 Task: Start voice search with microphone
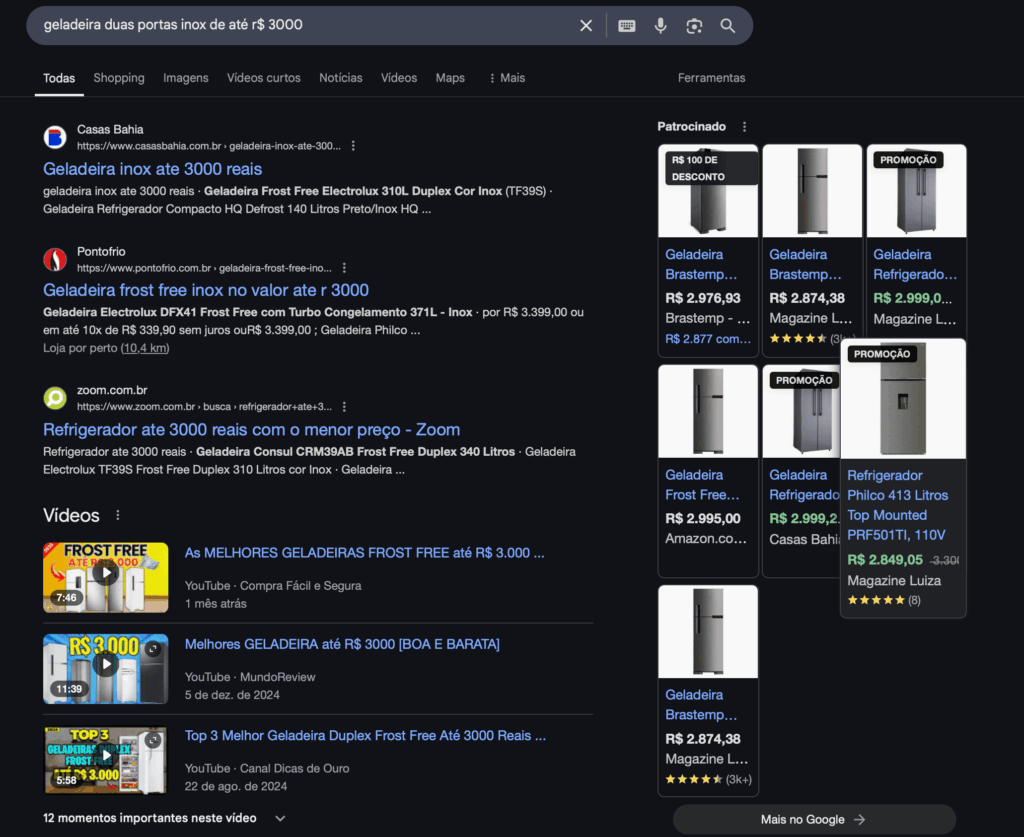tap(660, 26)
